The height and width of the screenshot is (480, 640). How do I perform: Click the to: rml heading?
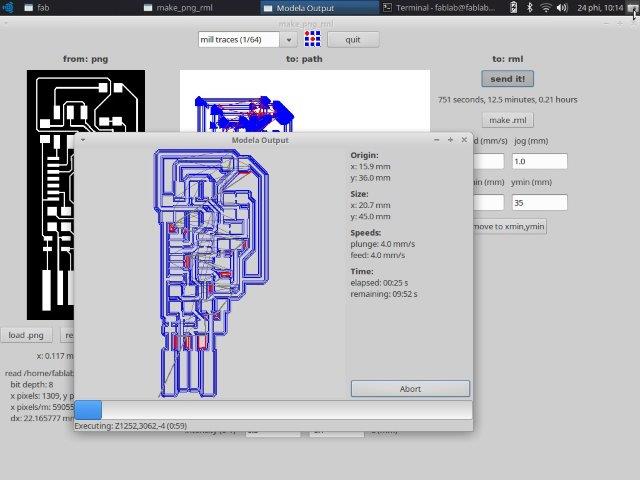tap(507, 59)
